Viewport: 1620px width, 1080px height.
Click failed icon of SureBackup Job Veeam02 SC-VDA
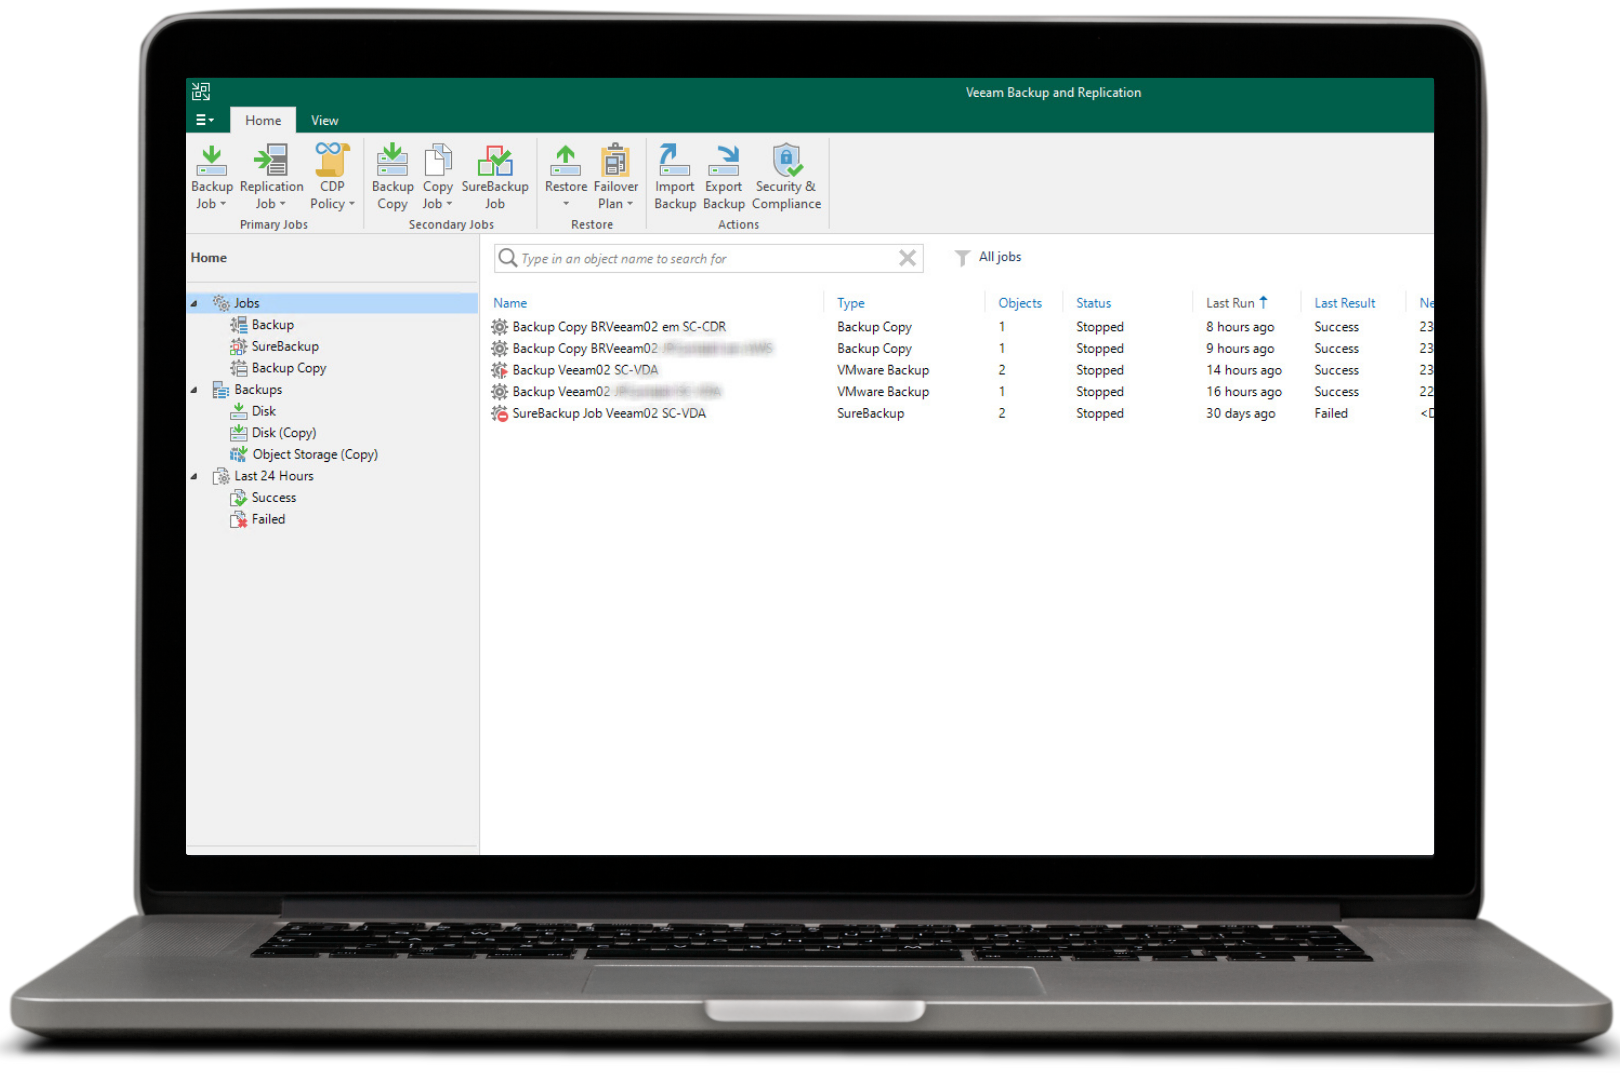[500, 413]
